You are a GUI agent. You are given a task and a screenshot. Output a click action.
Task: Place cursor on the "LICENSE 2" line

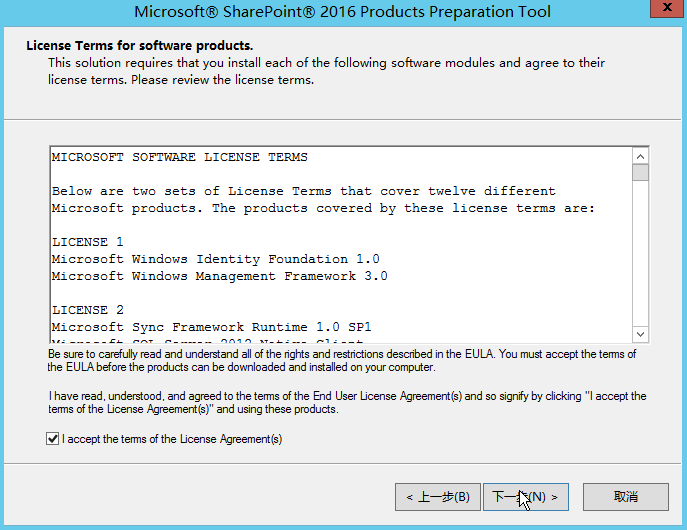click(88, 310)
